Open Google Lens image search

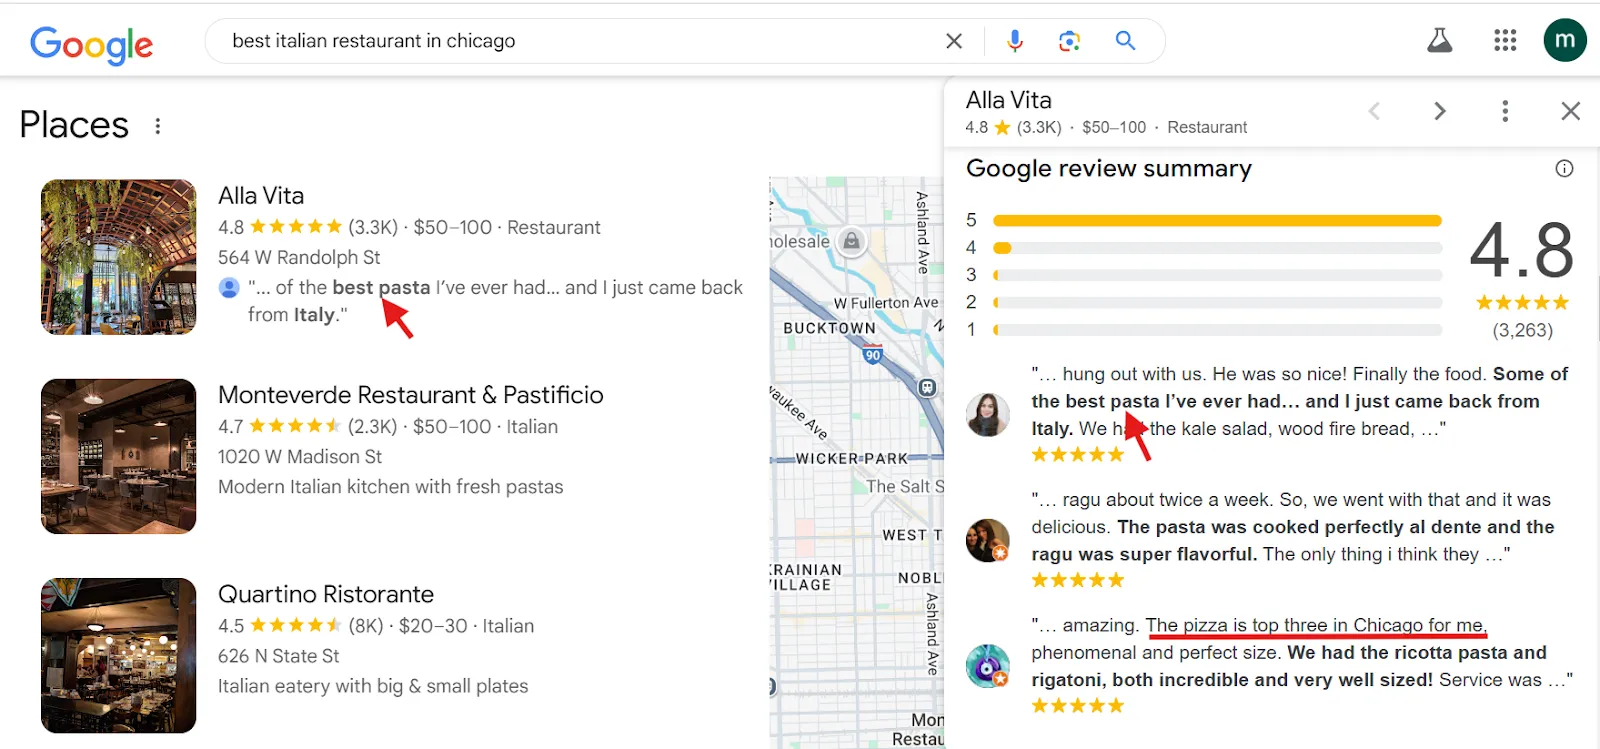[1069, 41]
